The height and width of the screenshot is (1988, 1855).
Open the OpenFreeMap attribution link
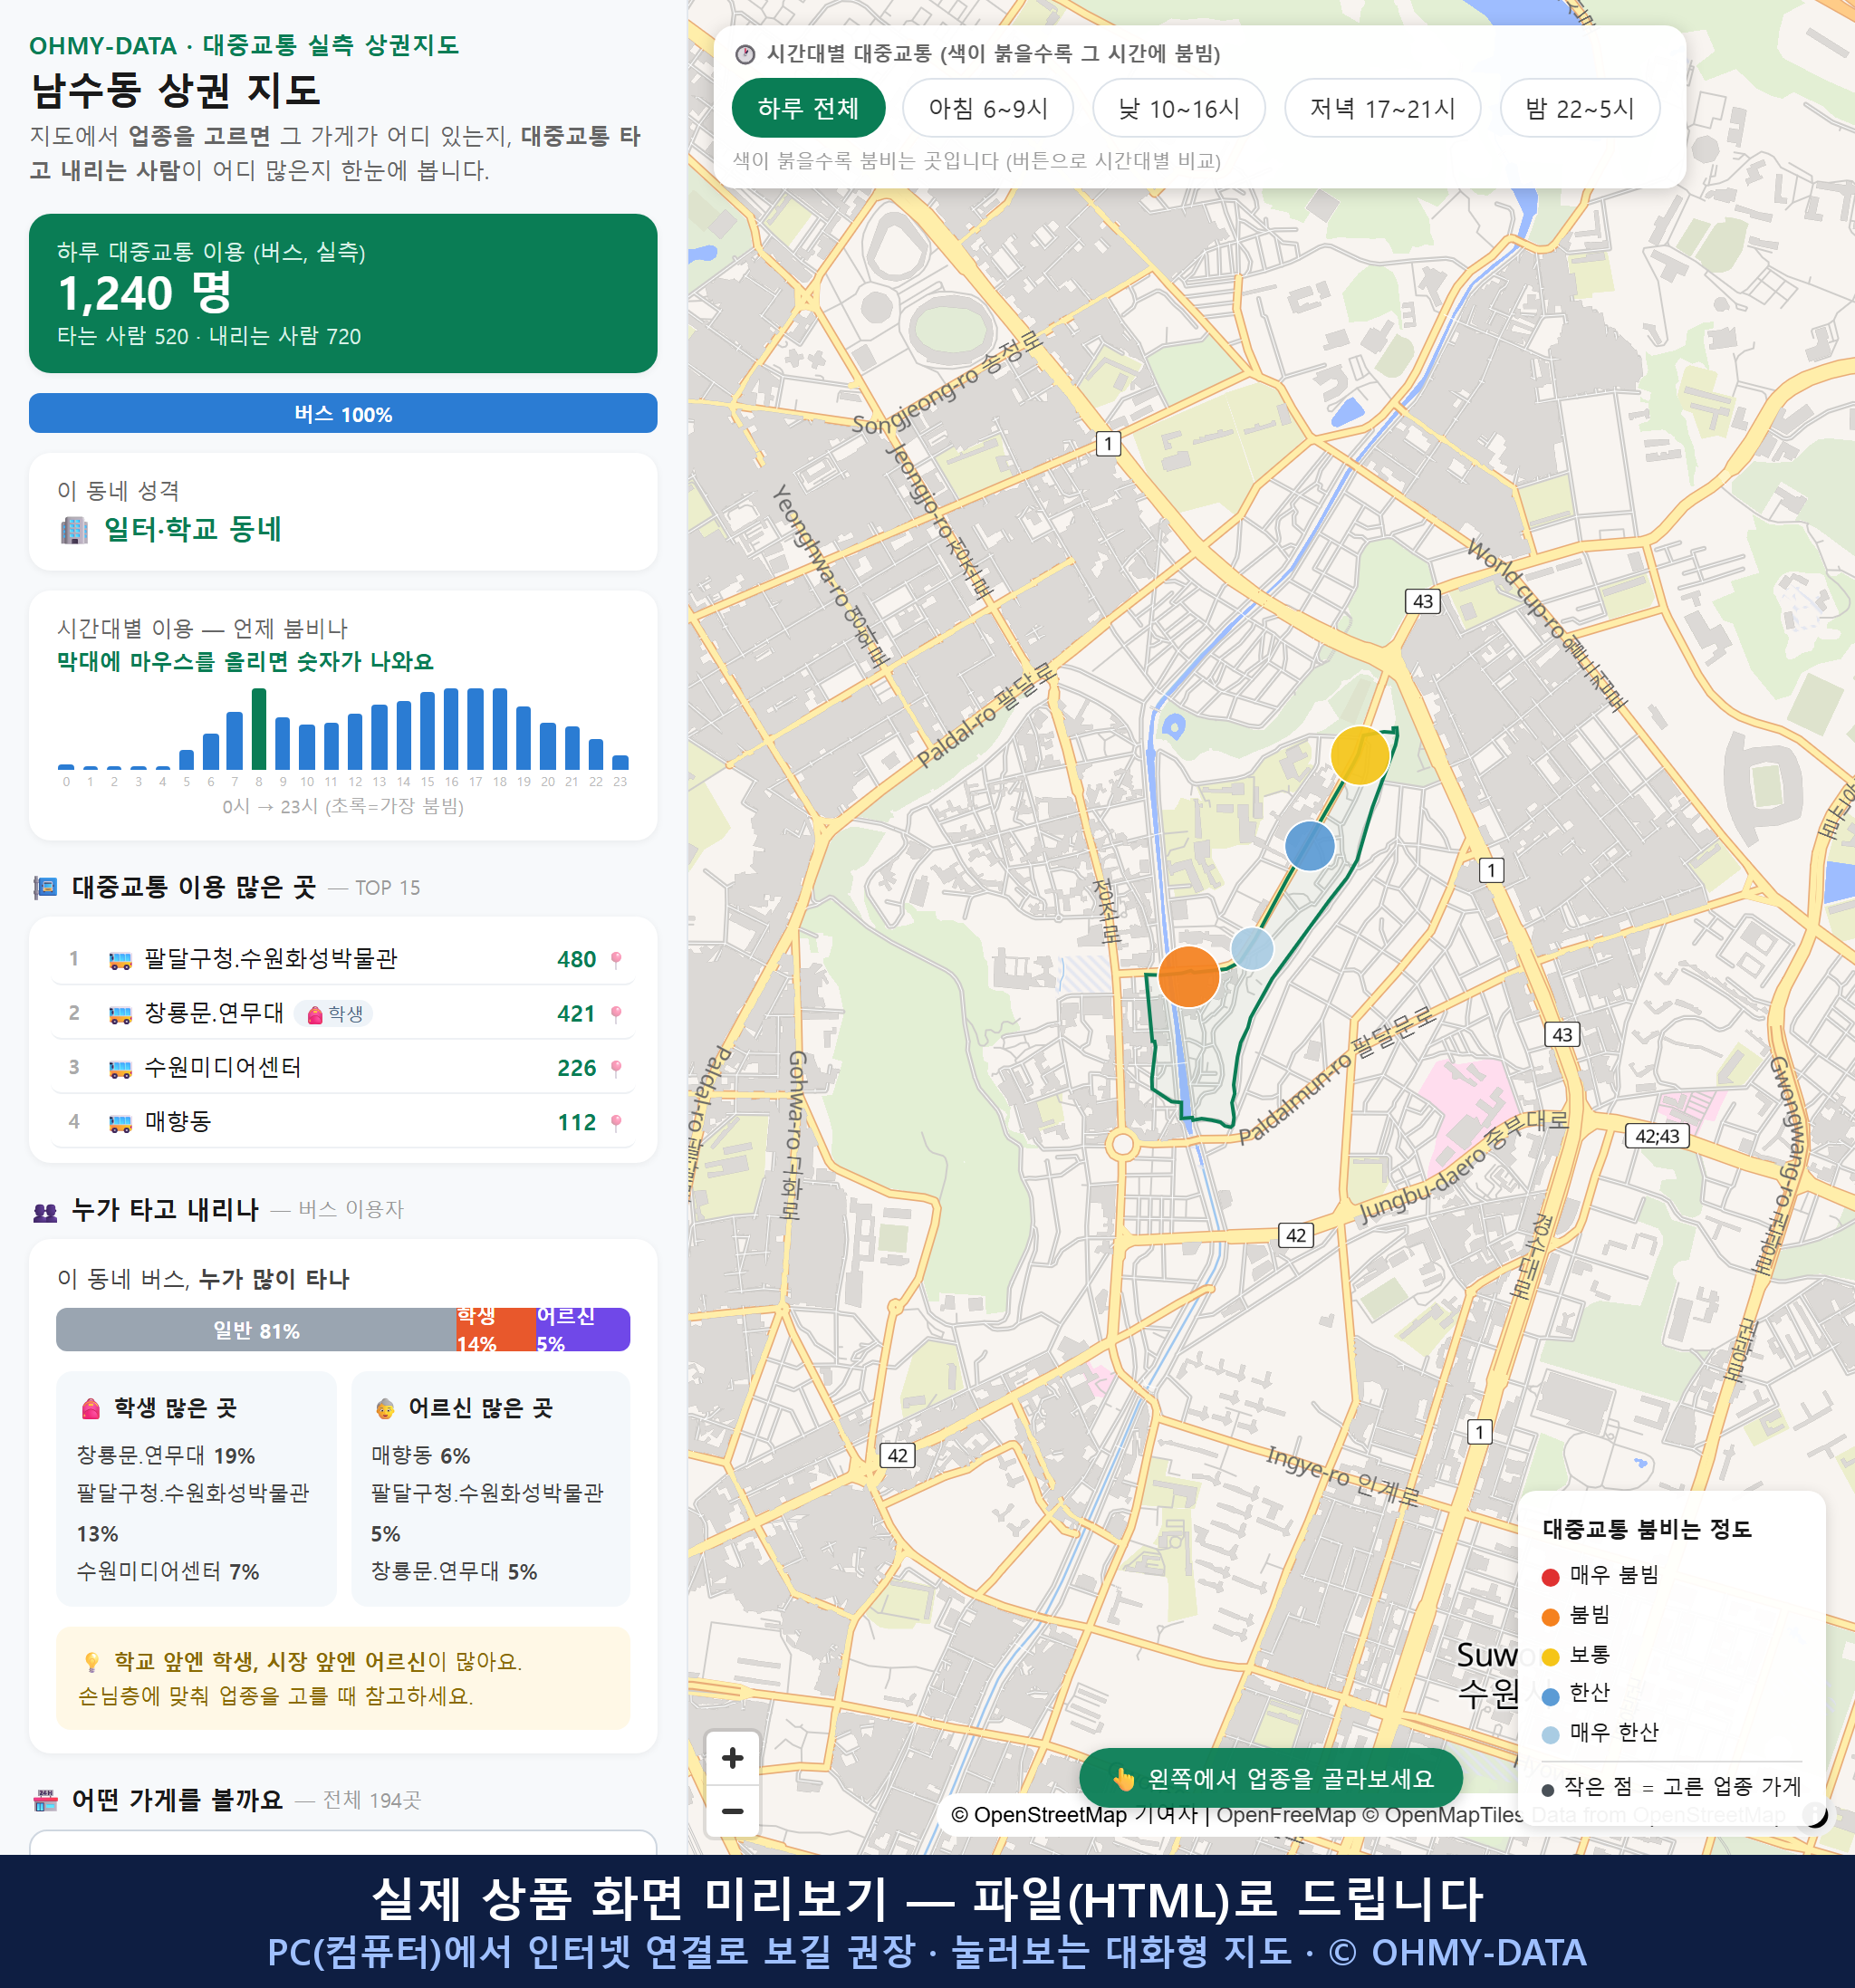click(x=1286, y=1815)
